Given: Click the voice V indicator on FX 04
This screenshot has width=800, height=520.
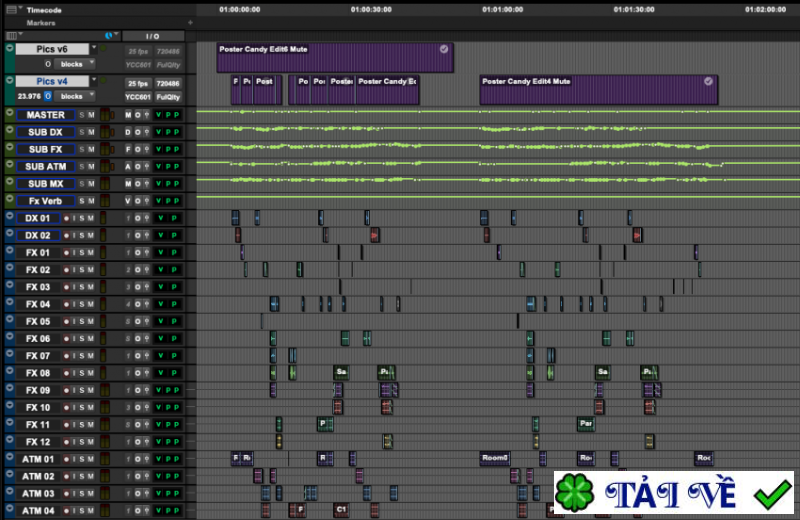Looking at the screenshot, I should 158,304.
